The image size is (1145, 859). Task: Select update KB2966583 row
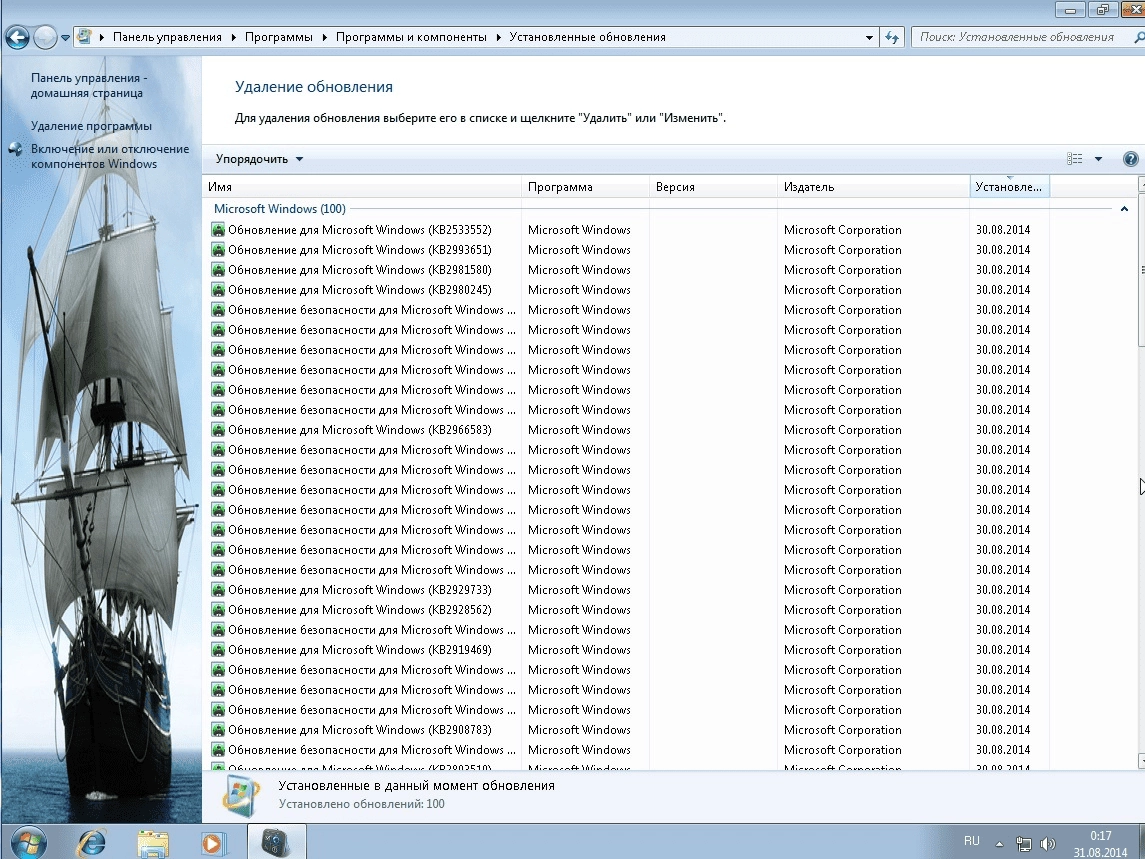pyautogui.click(x=628, y=430)
